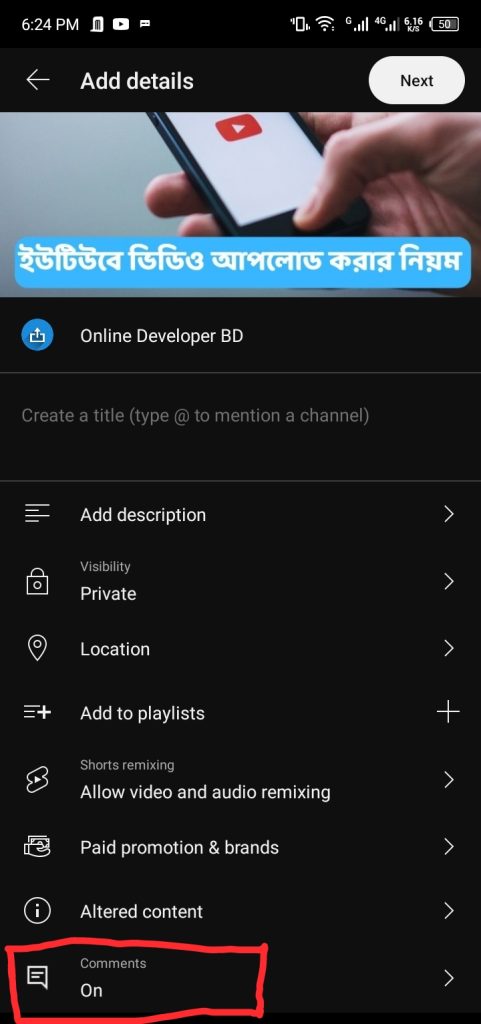The image size is (481, 1024).
Task: Tap the comments speech bubble icon
Action: click(37, 978)
